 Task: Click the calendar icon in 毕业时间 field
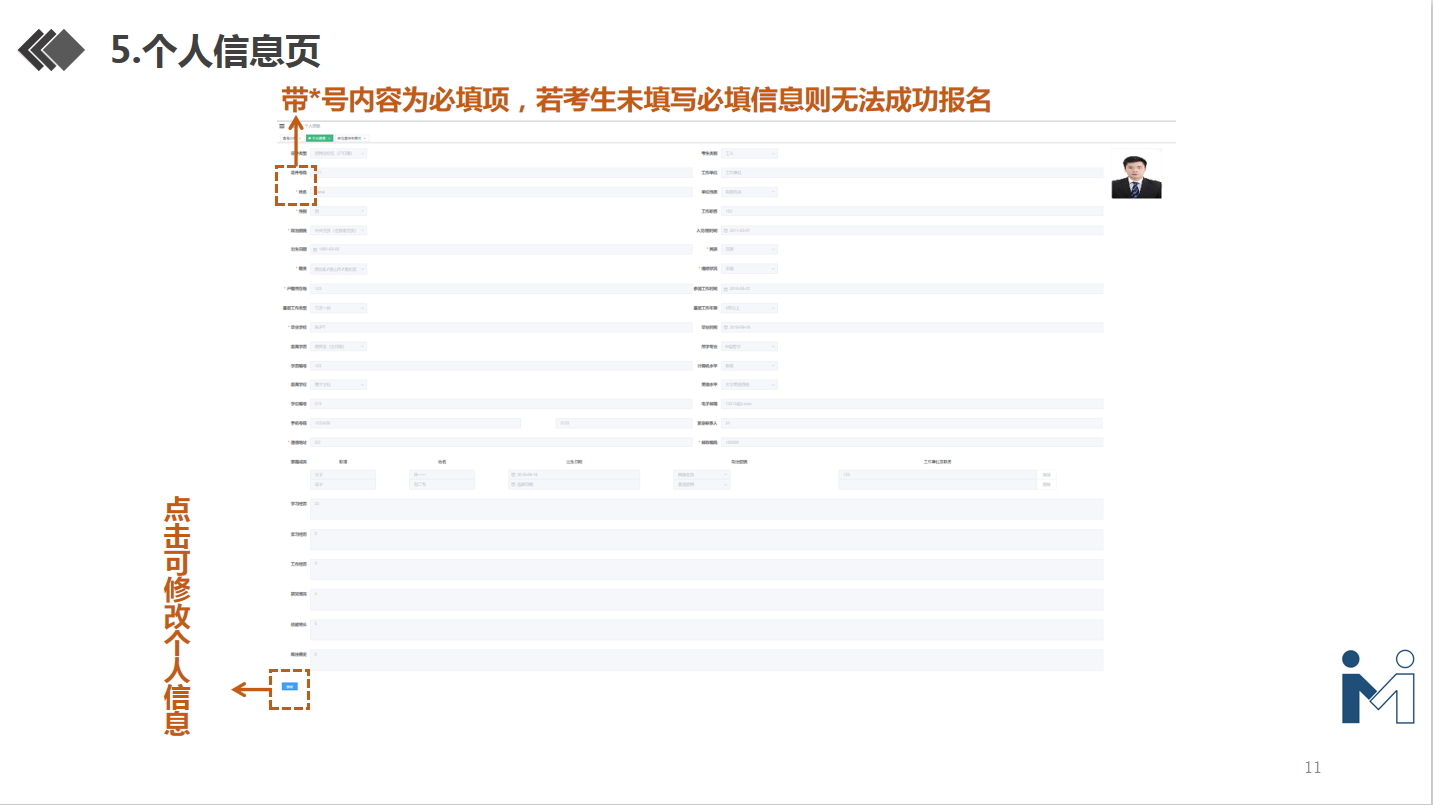pyautogui.click(x=727, y=327)
